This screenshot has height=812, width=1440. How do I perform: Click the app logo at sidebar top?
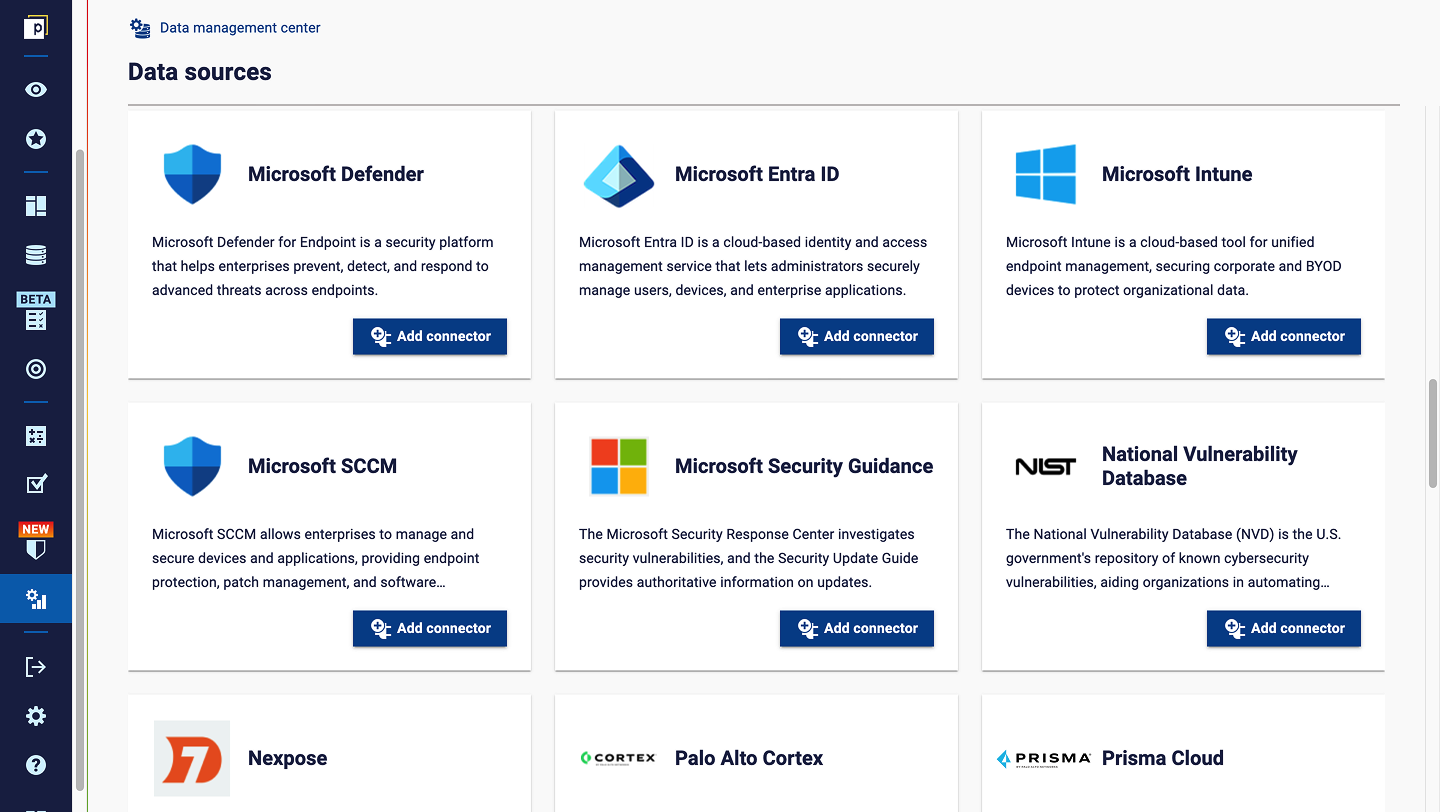(x=36, y=27)
